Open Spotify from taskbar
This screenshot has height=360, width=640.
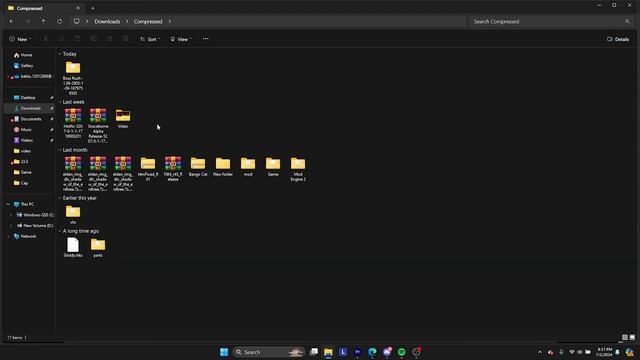[x=402, y=352]
